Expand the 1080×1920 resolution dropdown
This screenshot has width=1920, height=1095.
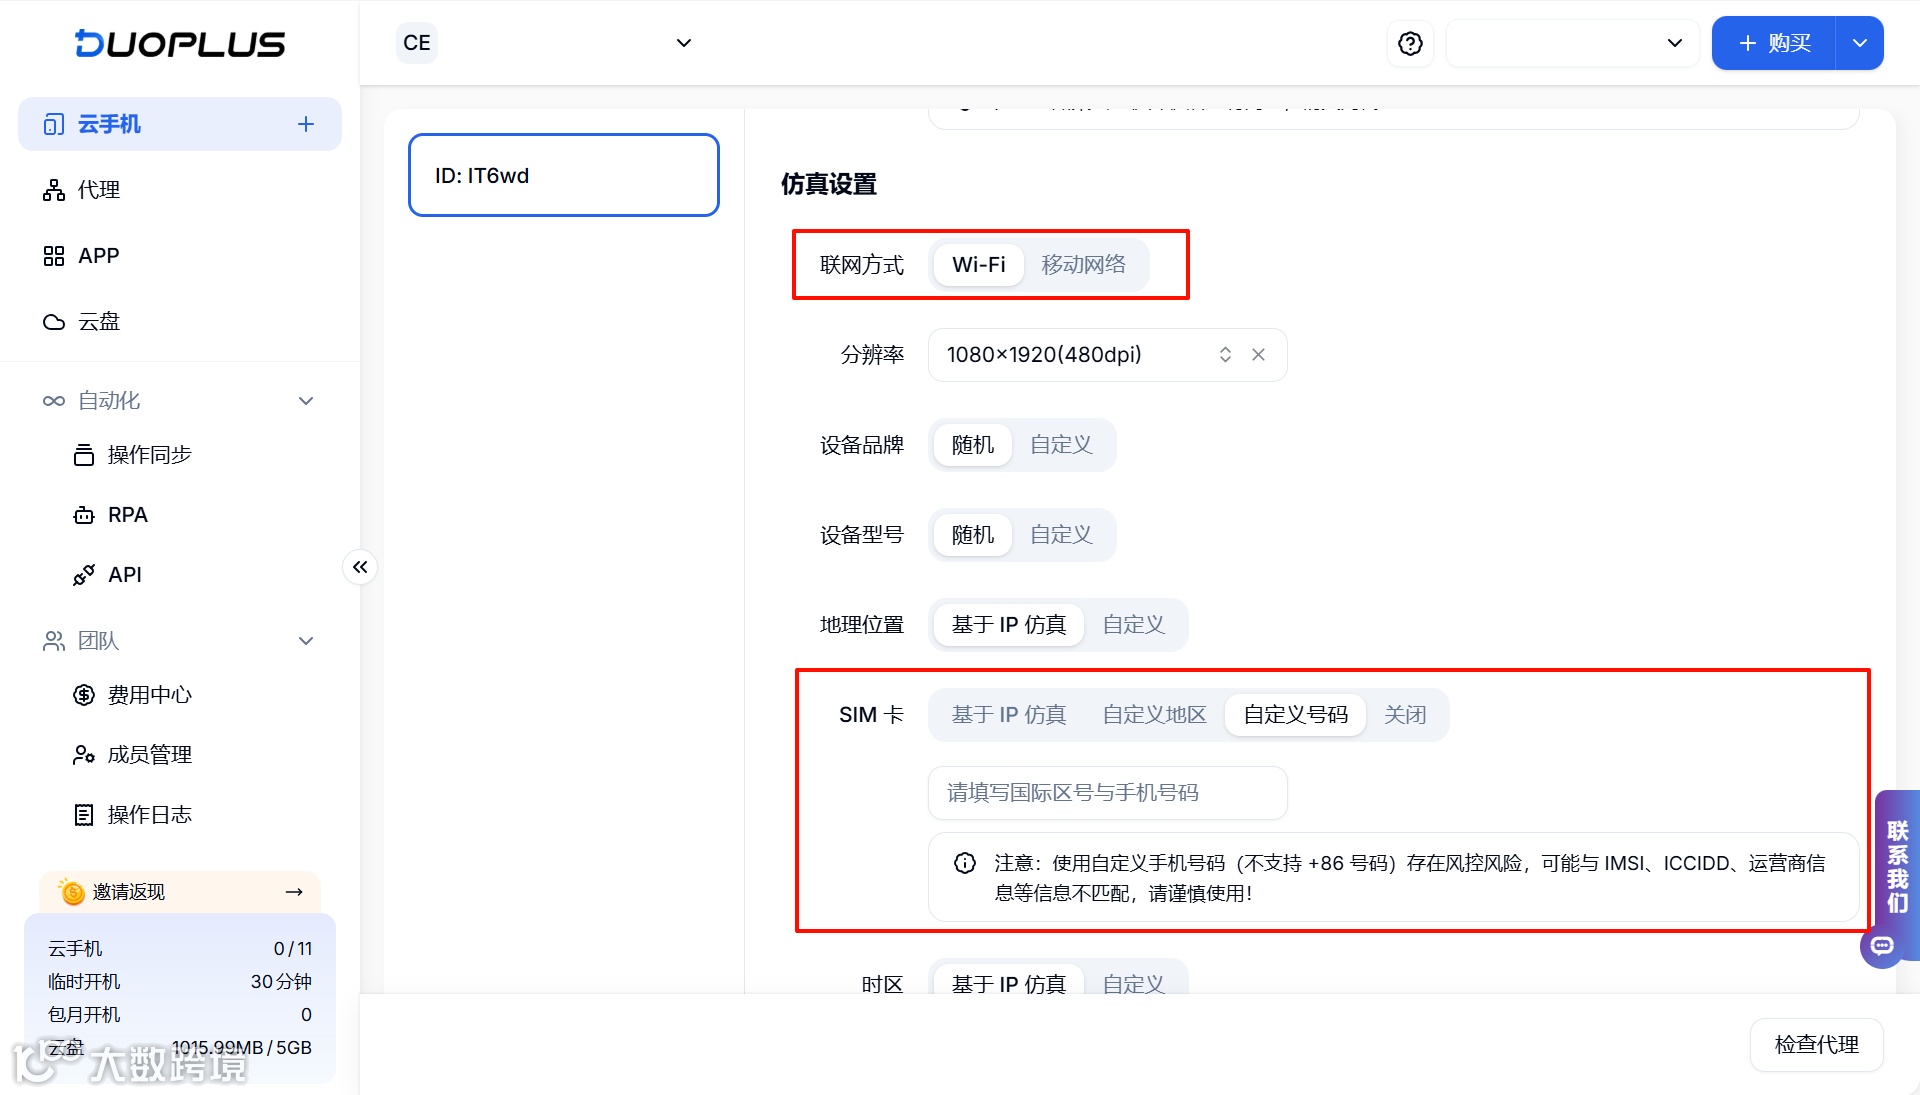1225,354
